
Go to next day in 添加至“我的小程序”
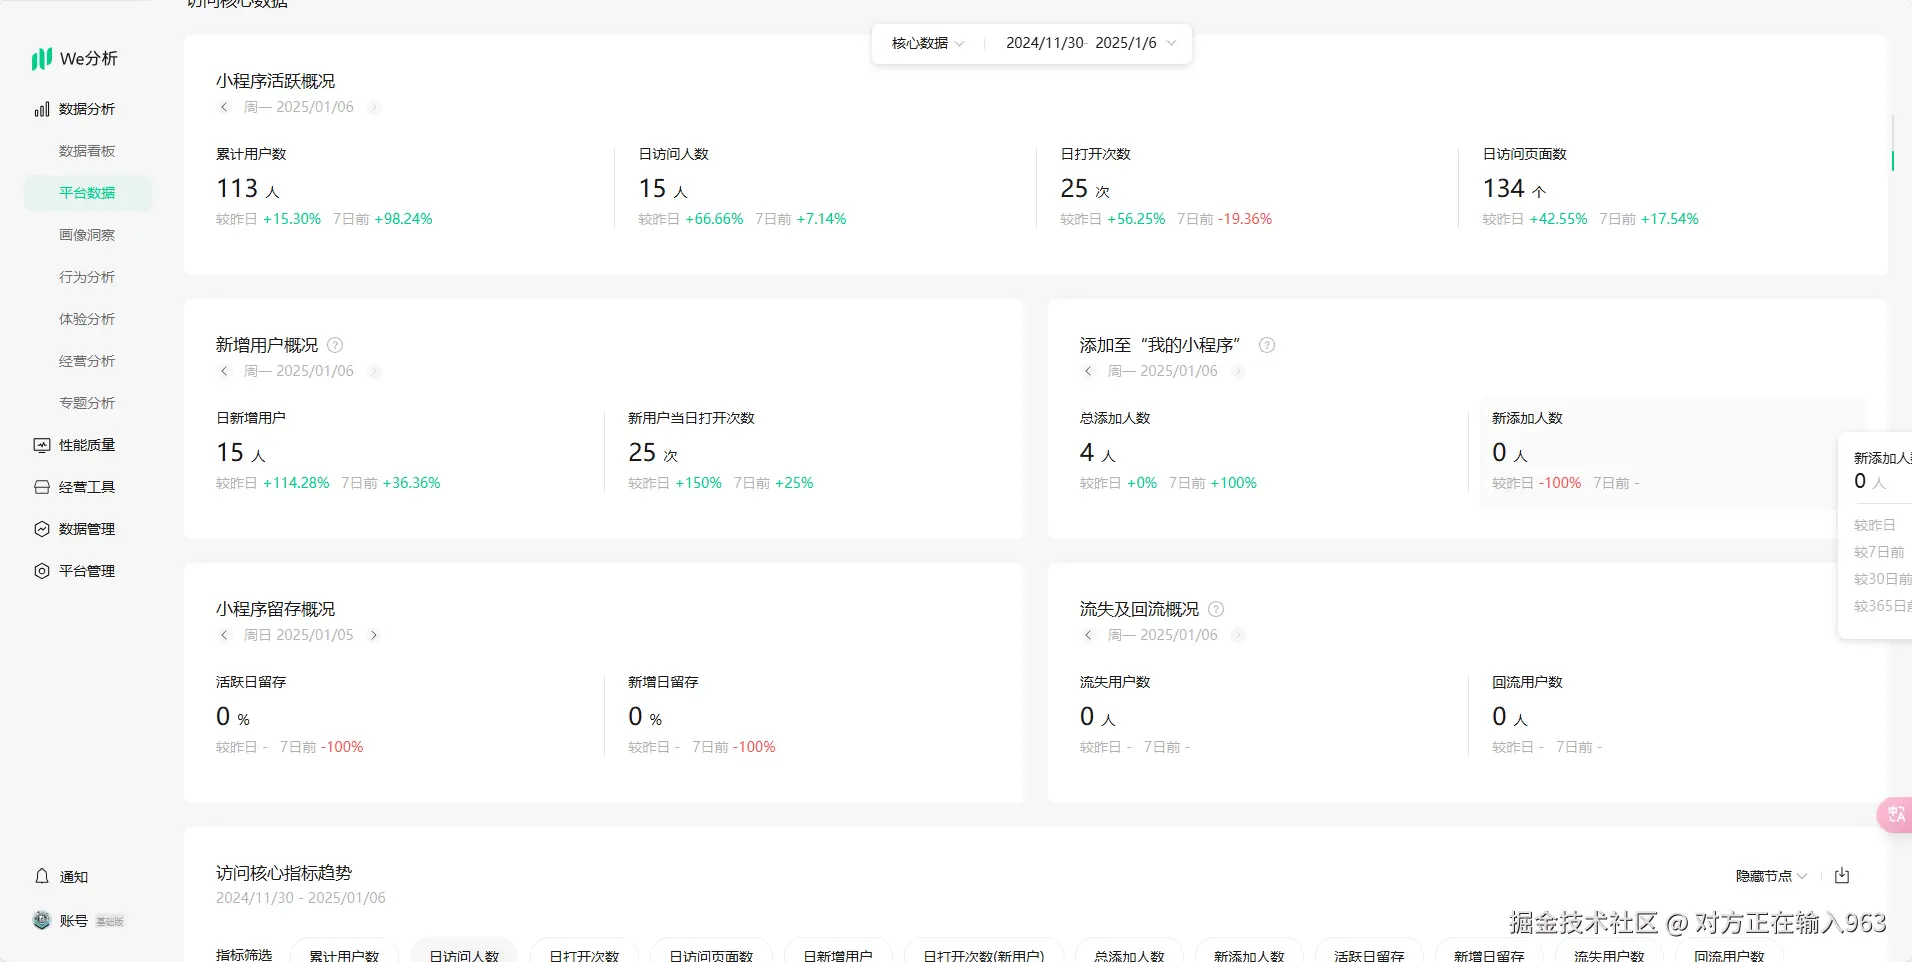pyautogui.click(x=1238, y=371)
